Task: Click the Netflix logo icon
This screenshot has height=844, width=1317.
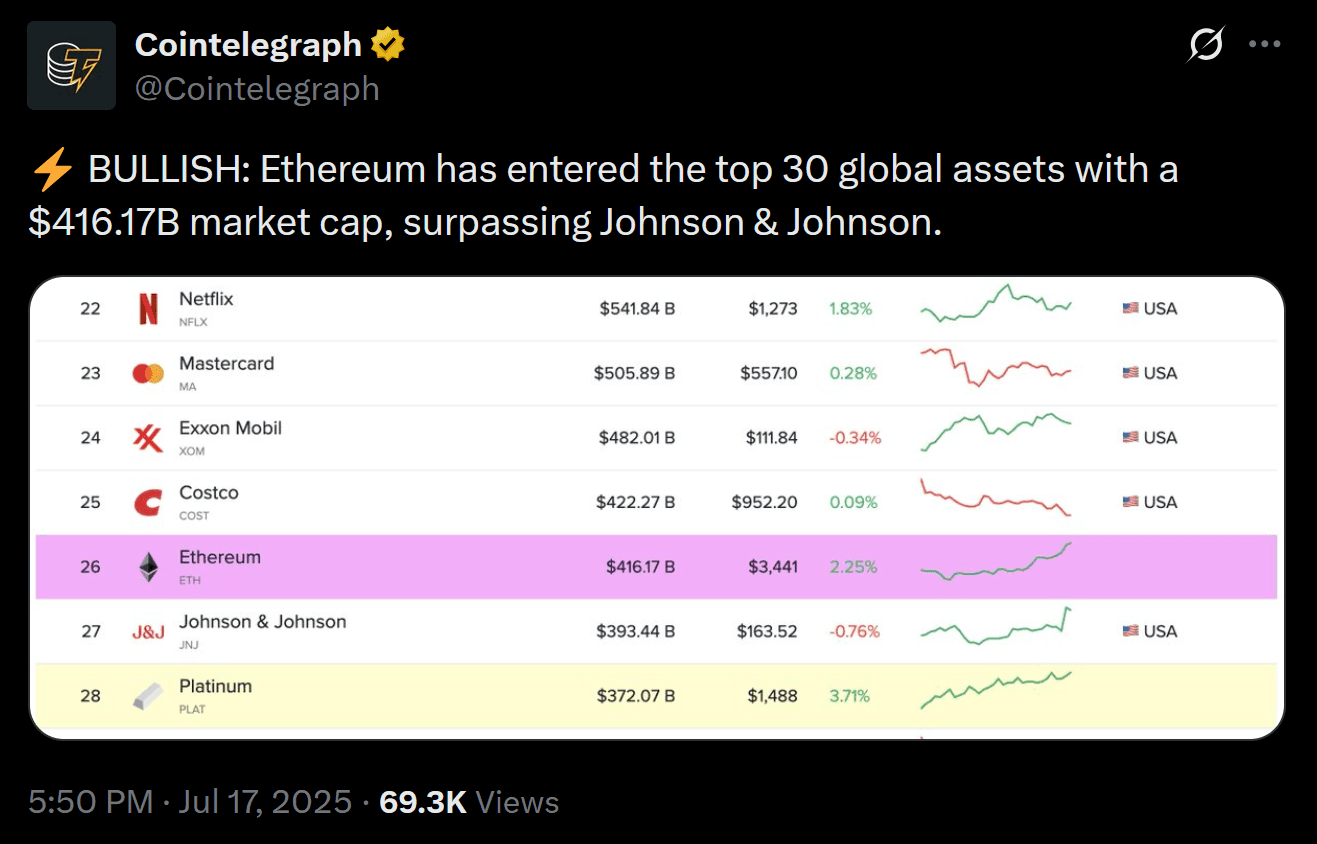Action: [x=148, y=309]
